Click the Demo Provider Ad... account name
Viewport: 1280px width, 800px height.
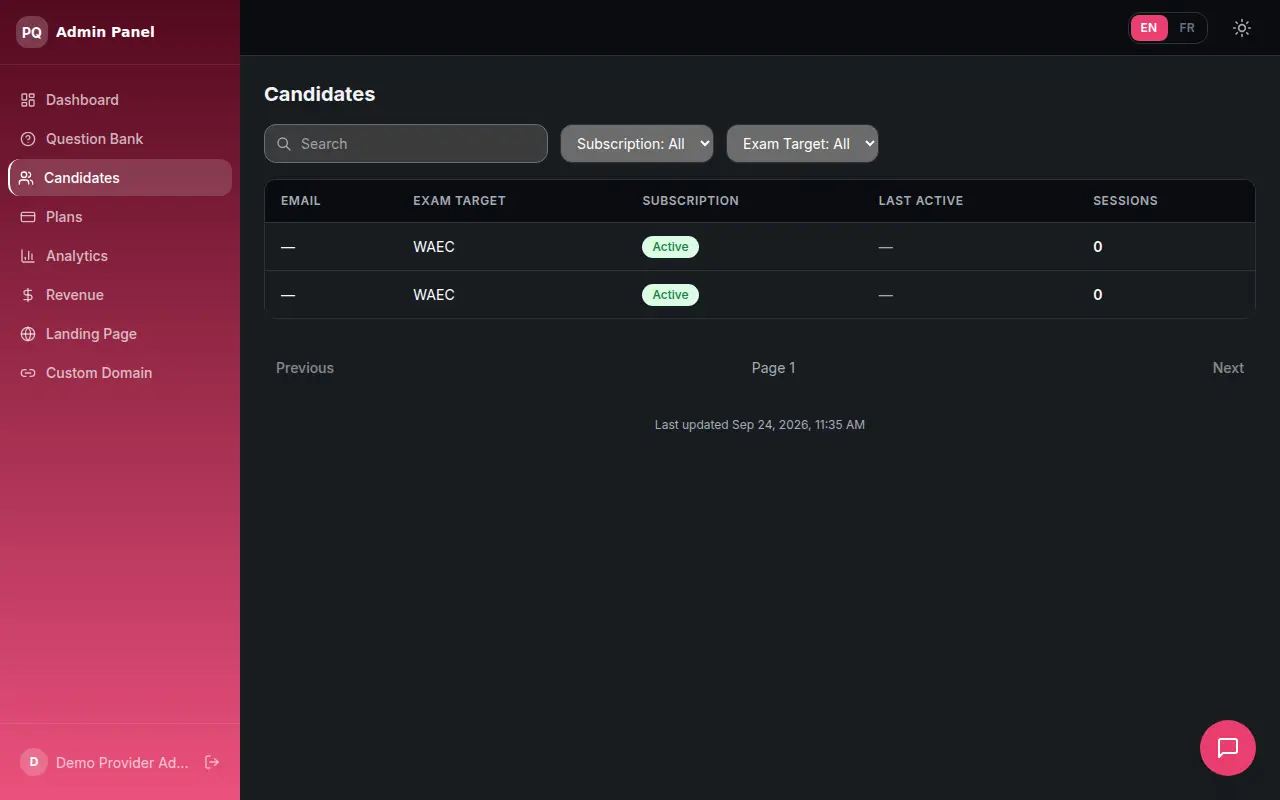click(x=122, y=763)
